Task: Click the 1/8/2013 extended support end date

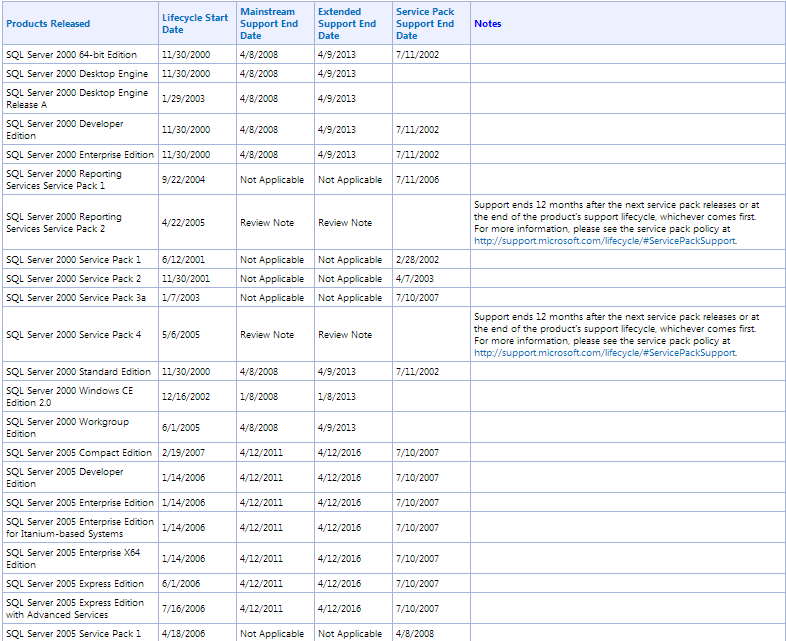Action: click(337, 397)
